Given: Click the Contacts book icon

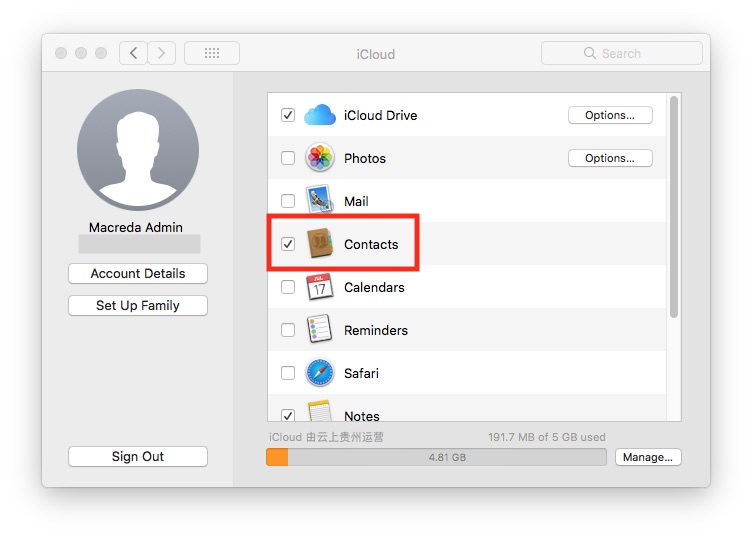Looking at the screenshot, I should (320, 244).
